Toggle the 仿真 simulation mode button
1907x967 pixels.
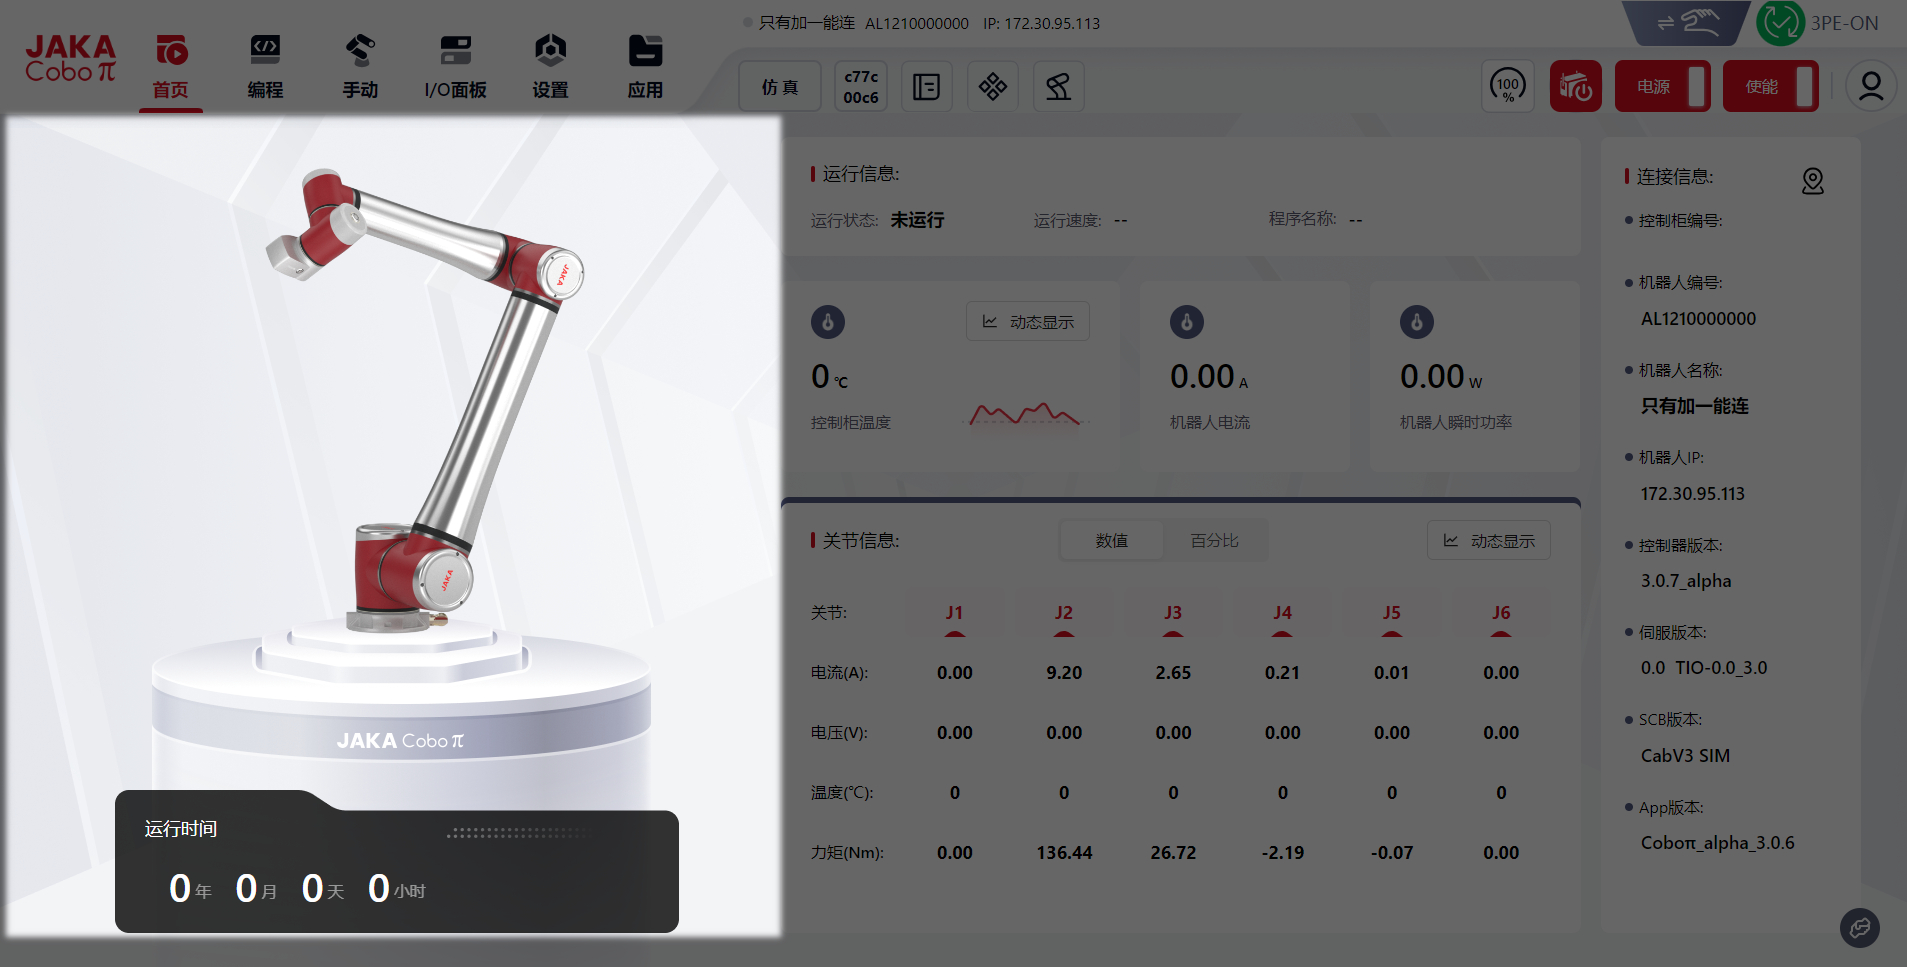click(x=779, y=87)
